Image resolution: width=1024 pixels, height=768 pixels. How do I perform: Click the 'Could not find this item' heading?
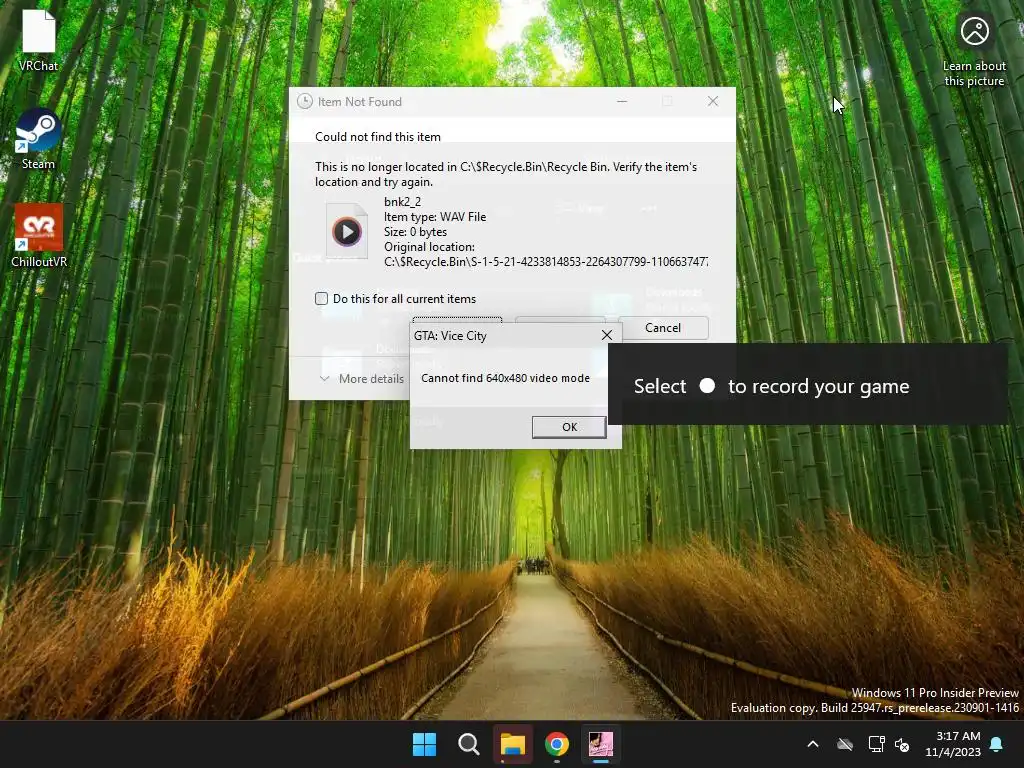click(377, 136)
